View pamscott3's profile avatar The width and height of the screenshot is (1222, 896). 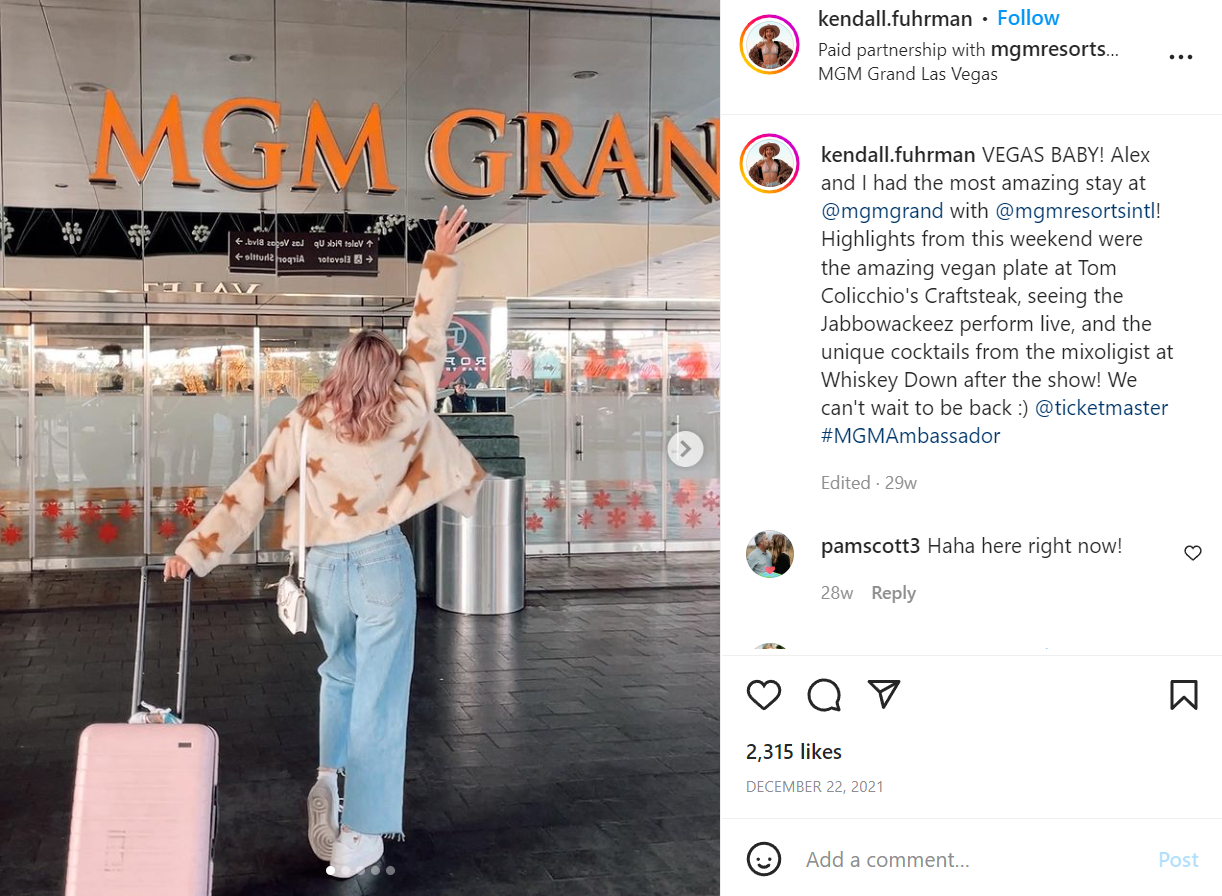tap(770, 554)
